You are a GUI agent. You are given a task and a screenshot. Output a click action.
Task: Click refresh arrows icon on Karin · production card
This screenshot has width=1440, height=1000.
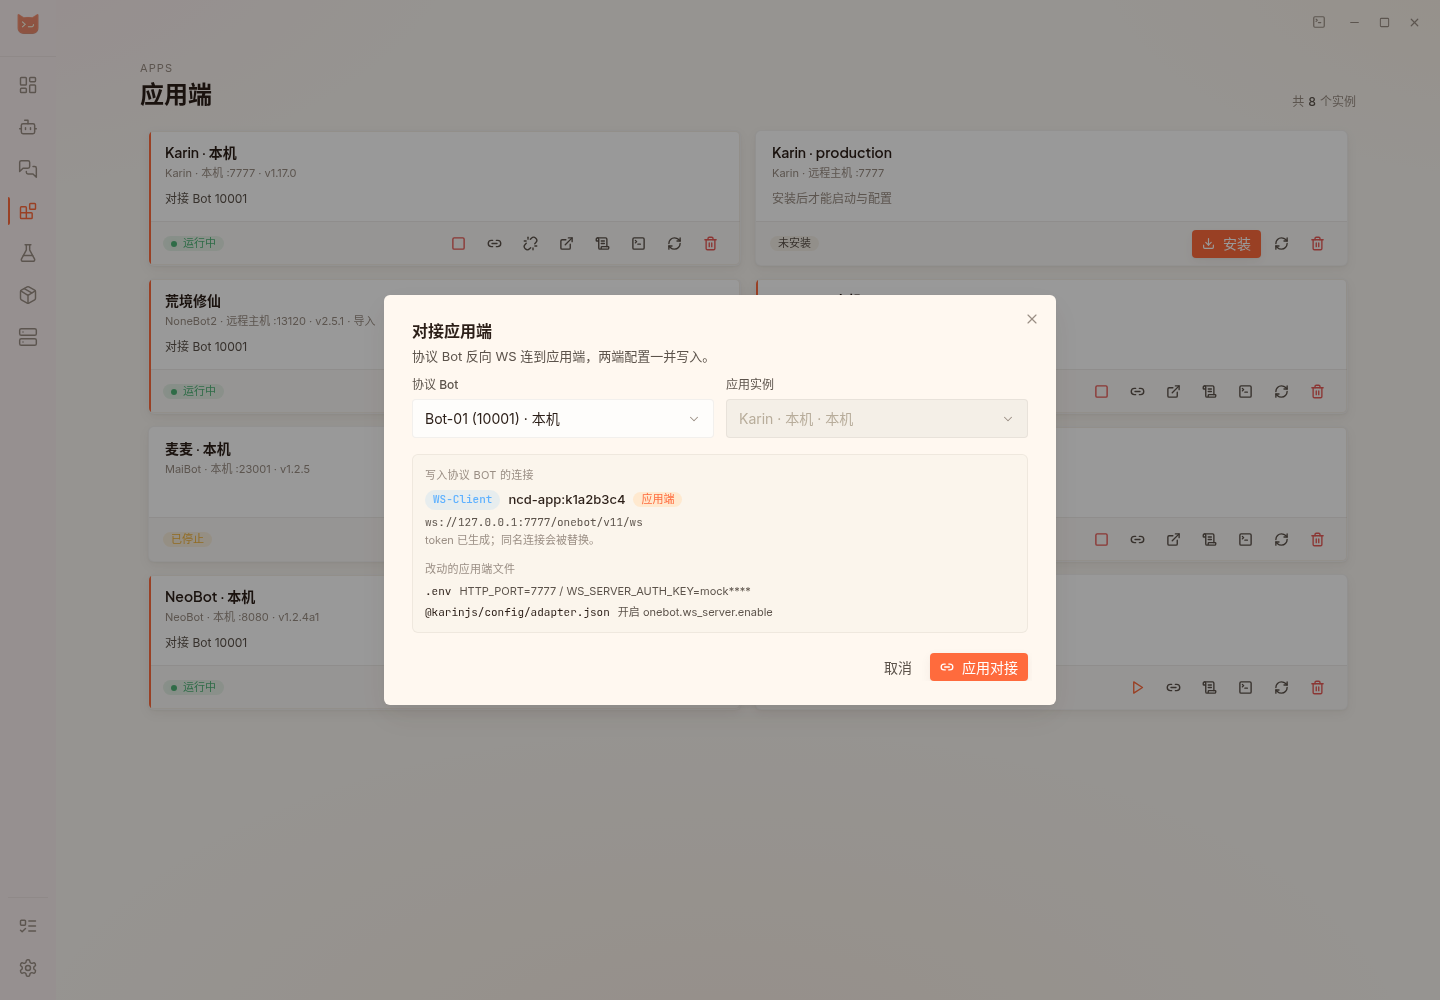pos(1282,244)
